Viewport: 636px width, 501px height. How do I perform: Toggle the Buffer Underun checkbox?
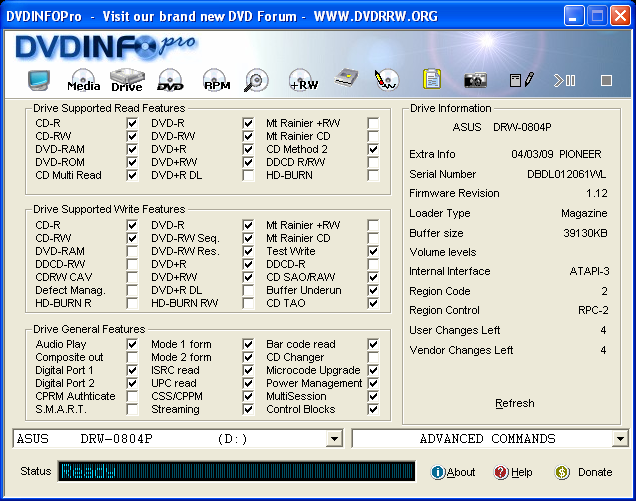click(x=373, y=290)
